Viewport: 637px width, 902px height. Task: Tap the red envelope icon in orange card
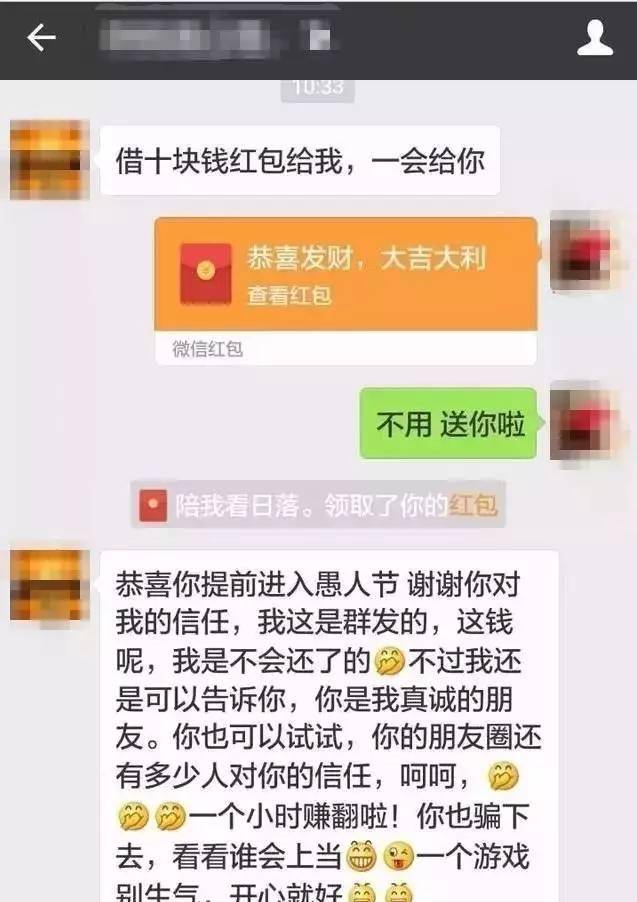click(x=205, y=274)
